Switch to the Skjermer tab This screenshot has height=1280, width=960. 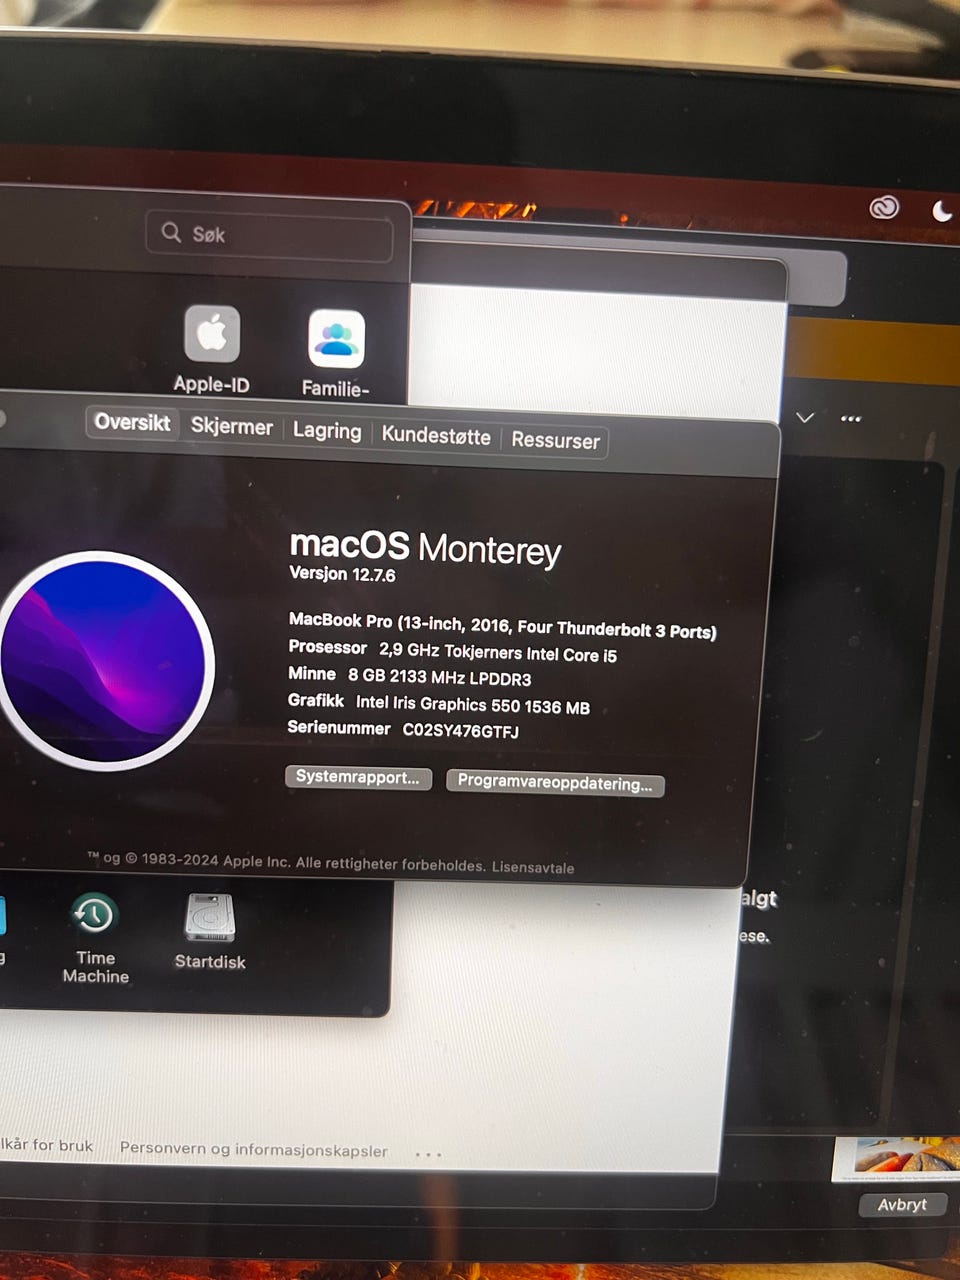[232, 427]
